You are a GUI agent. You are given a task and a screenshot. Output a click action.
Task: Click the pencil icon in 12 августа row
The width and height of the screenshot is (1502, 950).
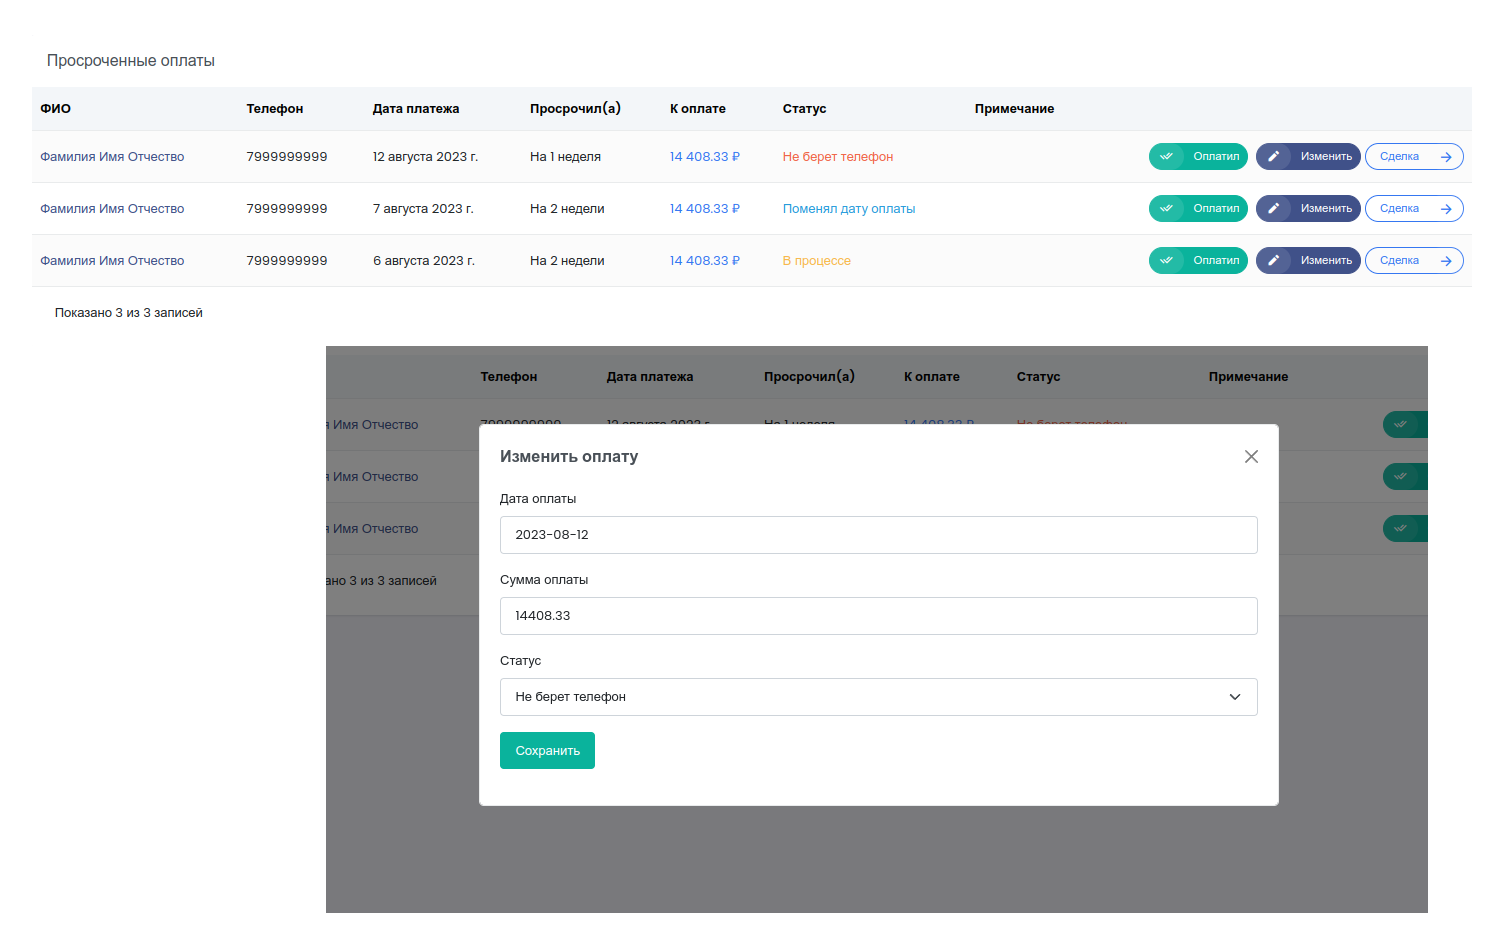(1273, 157)
